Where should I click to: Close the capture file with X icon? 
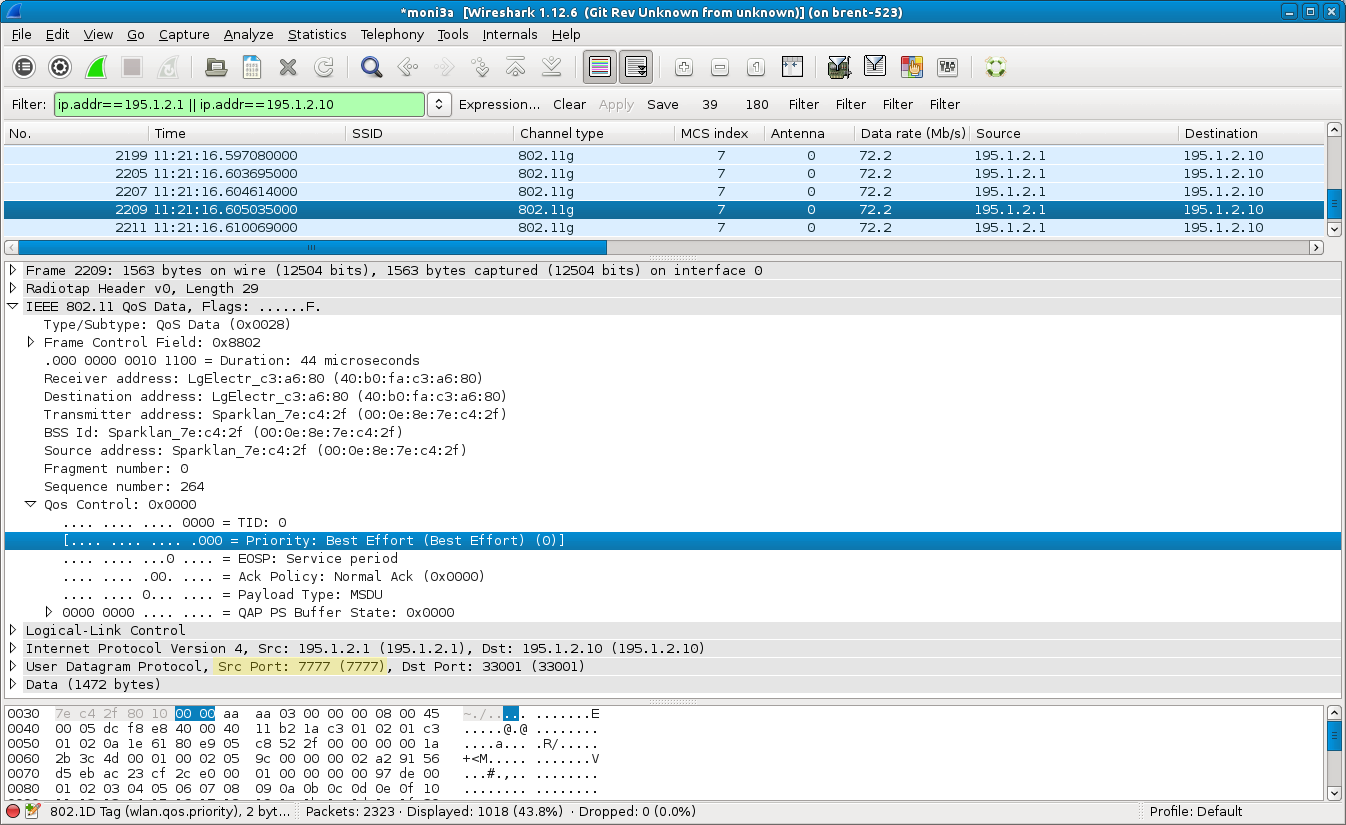tap(288, 68)
